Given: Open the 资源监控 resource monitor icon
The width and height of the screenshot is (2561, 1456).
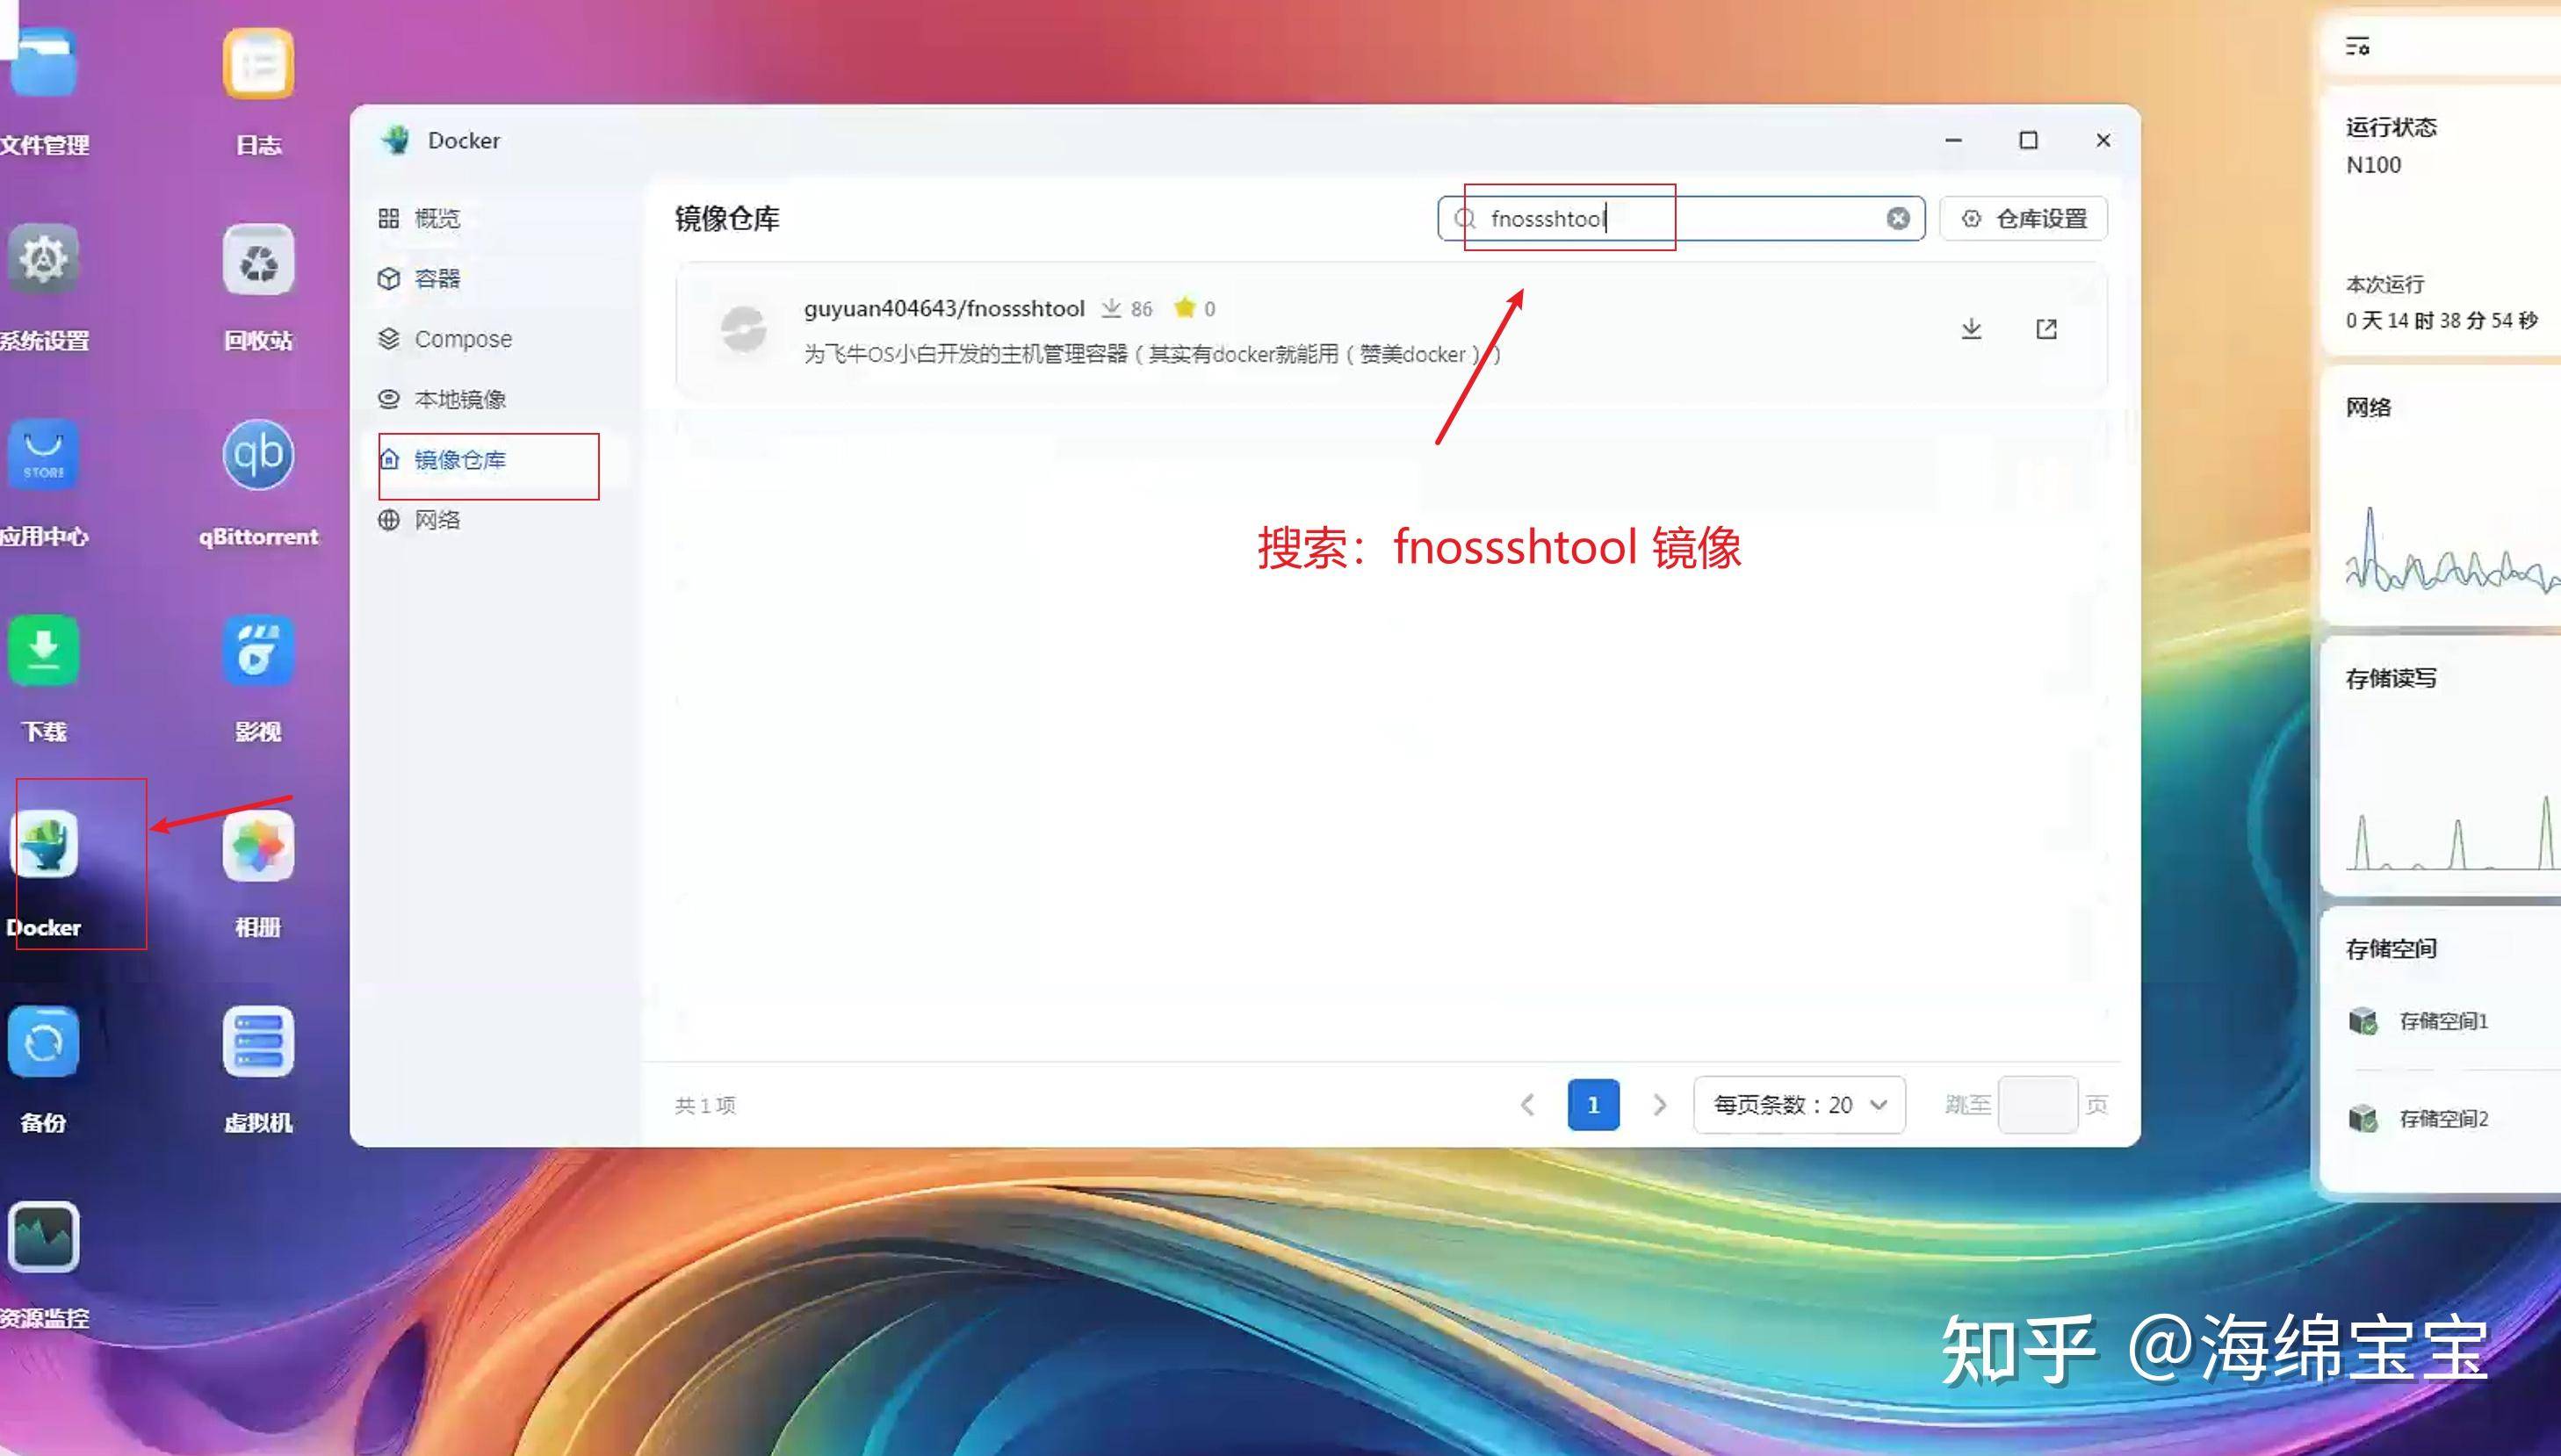Looking at the screenshot, I should coord(43,1238).
